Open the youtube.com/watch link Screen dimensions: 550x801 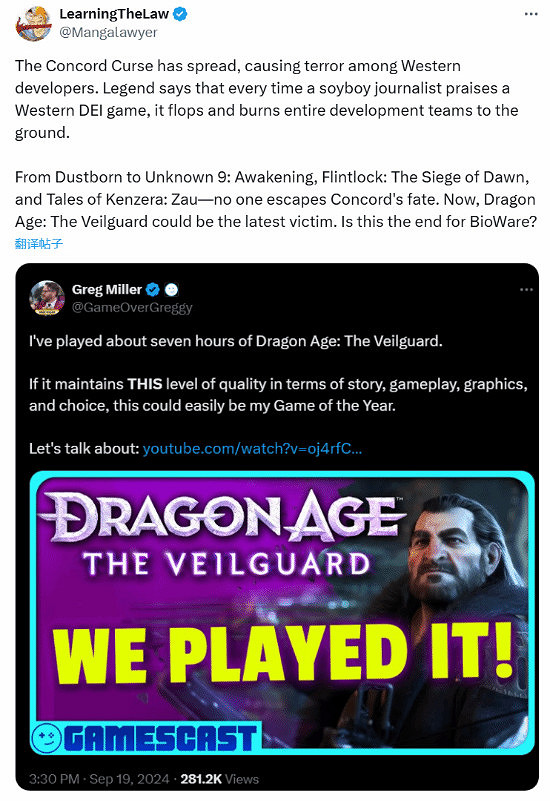coord(252,449)
